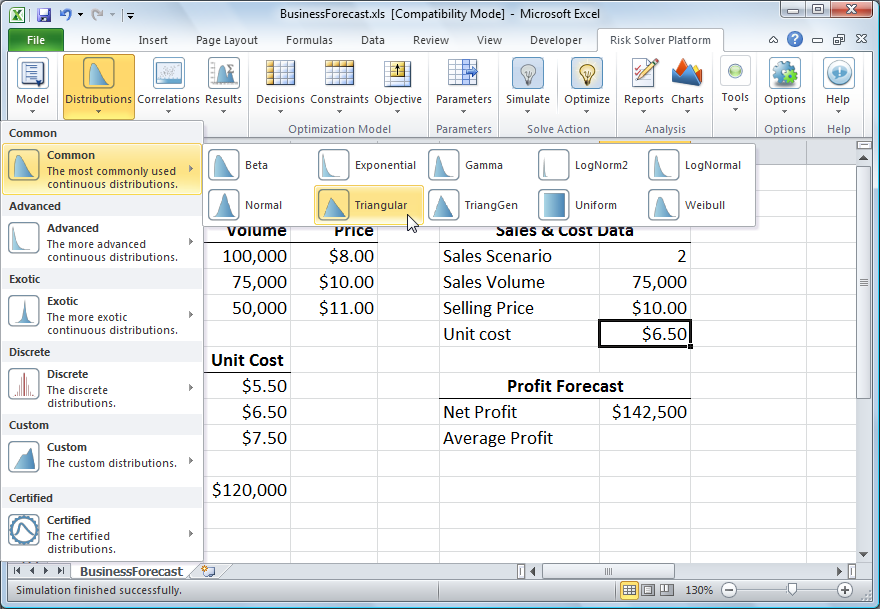Open the Charts tool
880x609 pixels.
[x=687, y=75]
